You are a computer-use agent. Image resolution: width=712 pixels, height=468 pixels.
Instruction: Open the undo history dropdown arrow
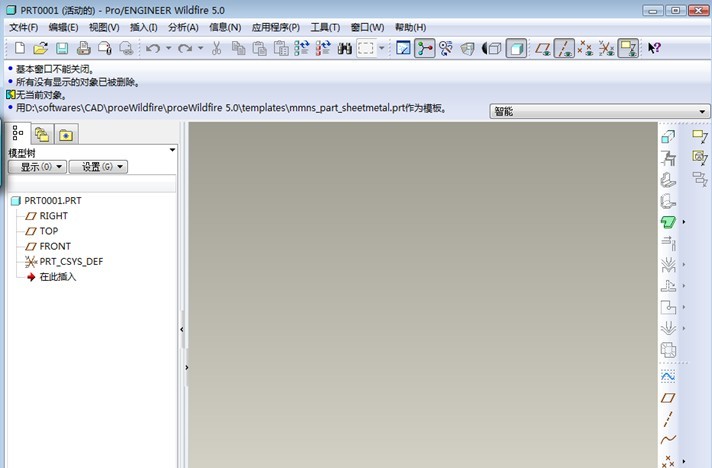[x=168, y=48]
